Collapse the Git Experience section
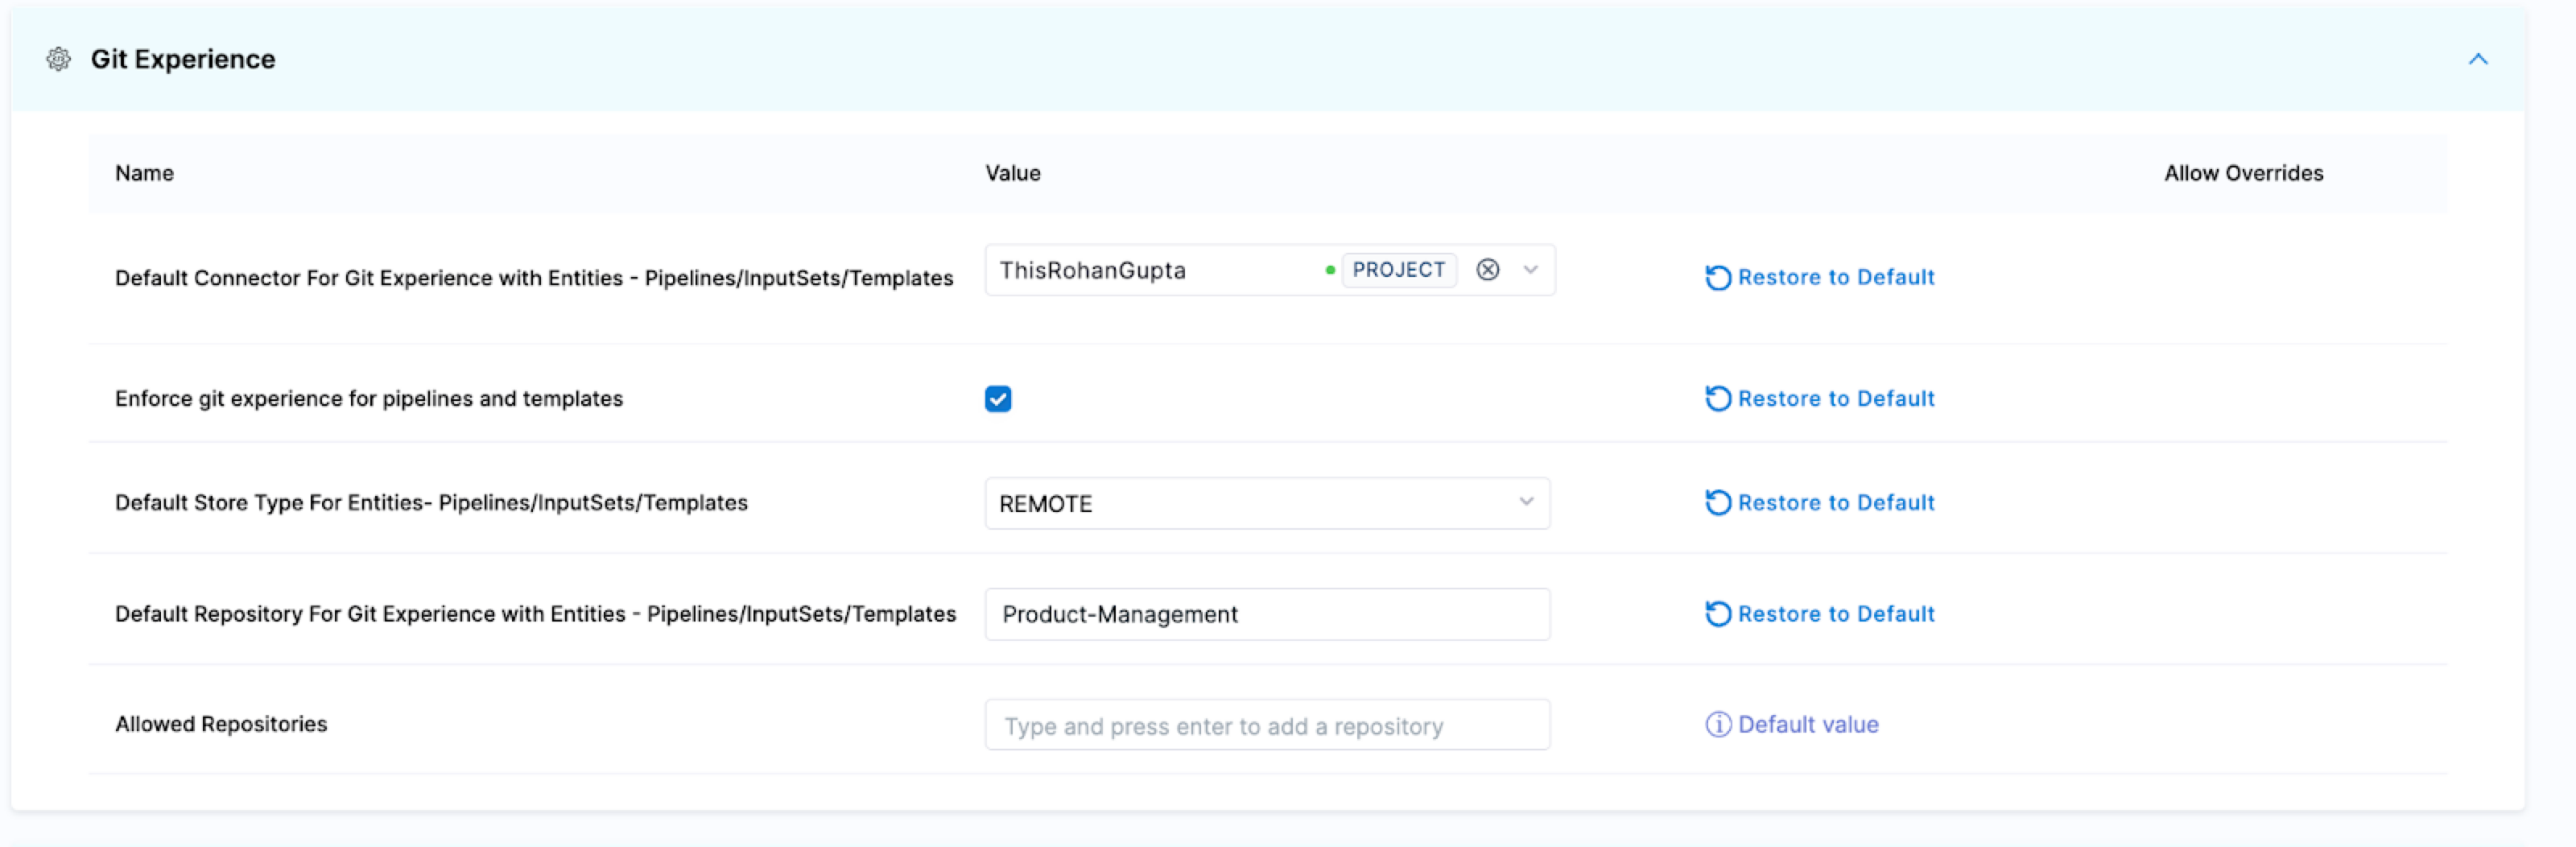Screen dimensions: 2576x847 (2477, 60)
